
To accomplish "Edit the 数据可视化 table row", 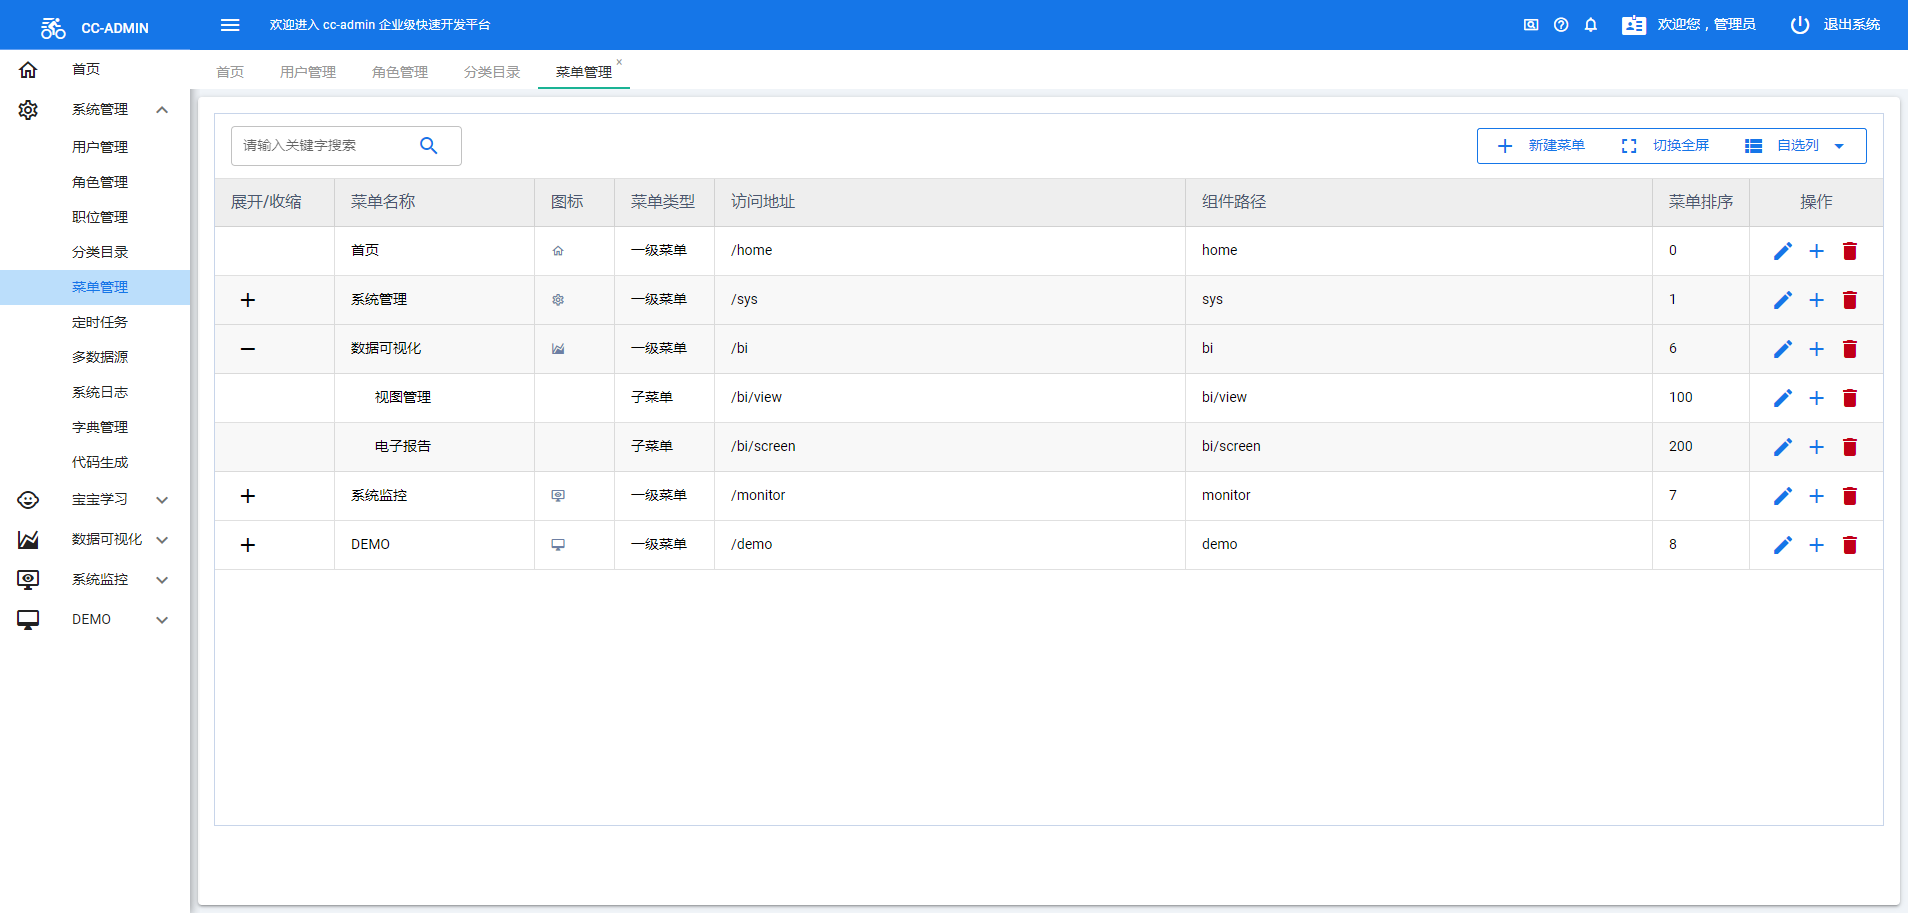I will pos(1783,349).
